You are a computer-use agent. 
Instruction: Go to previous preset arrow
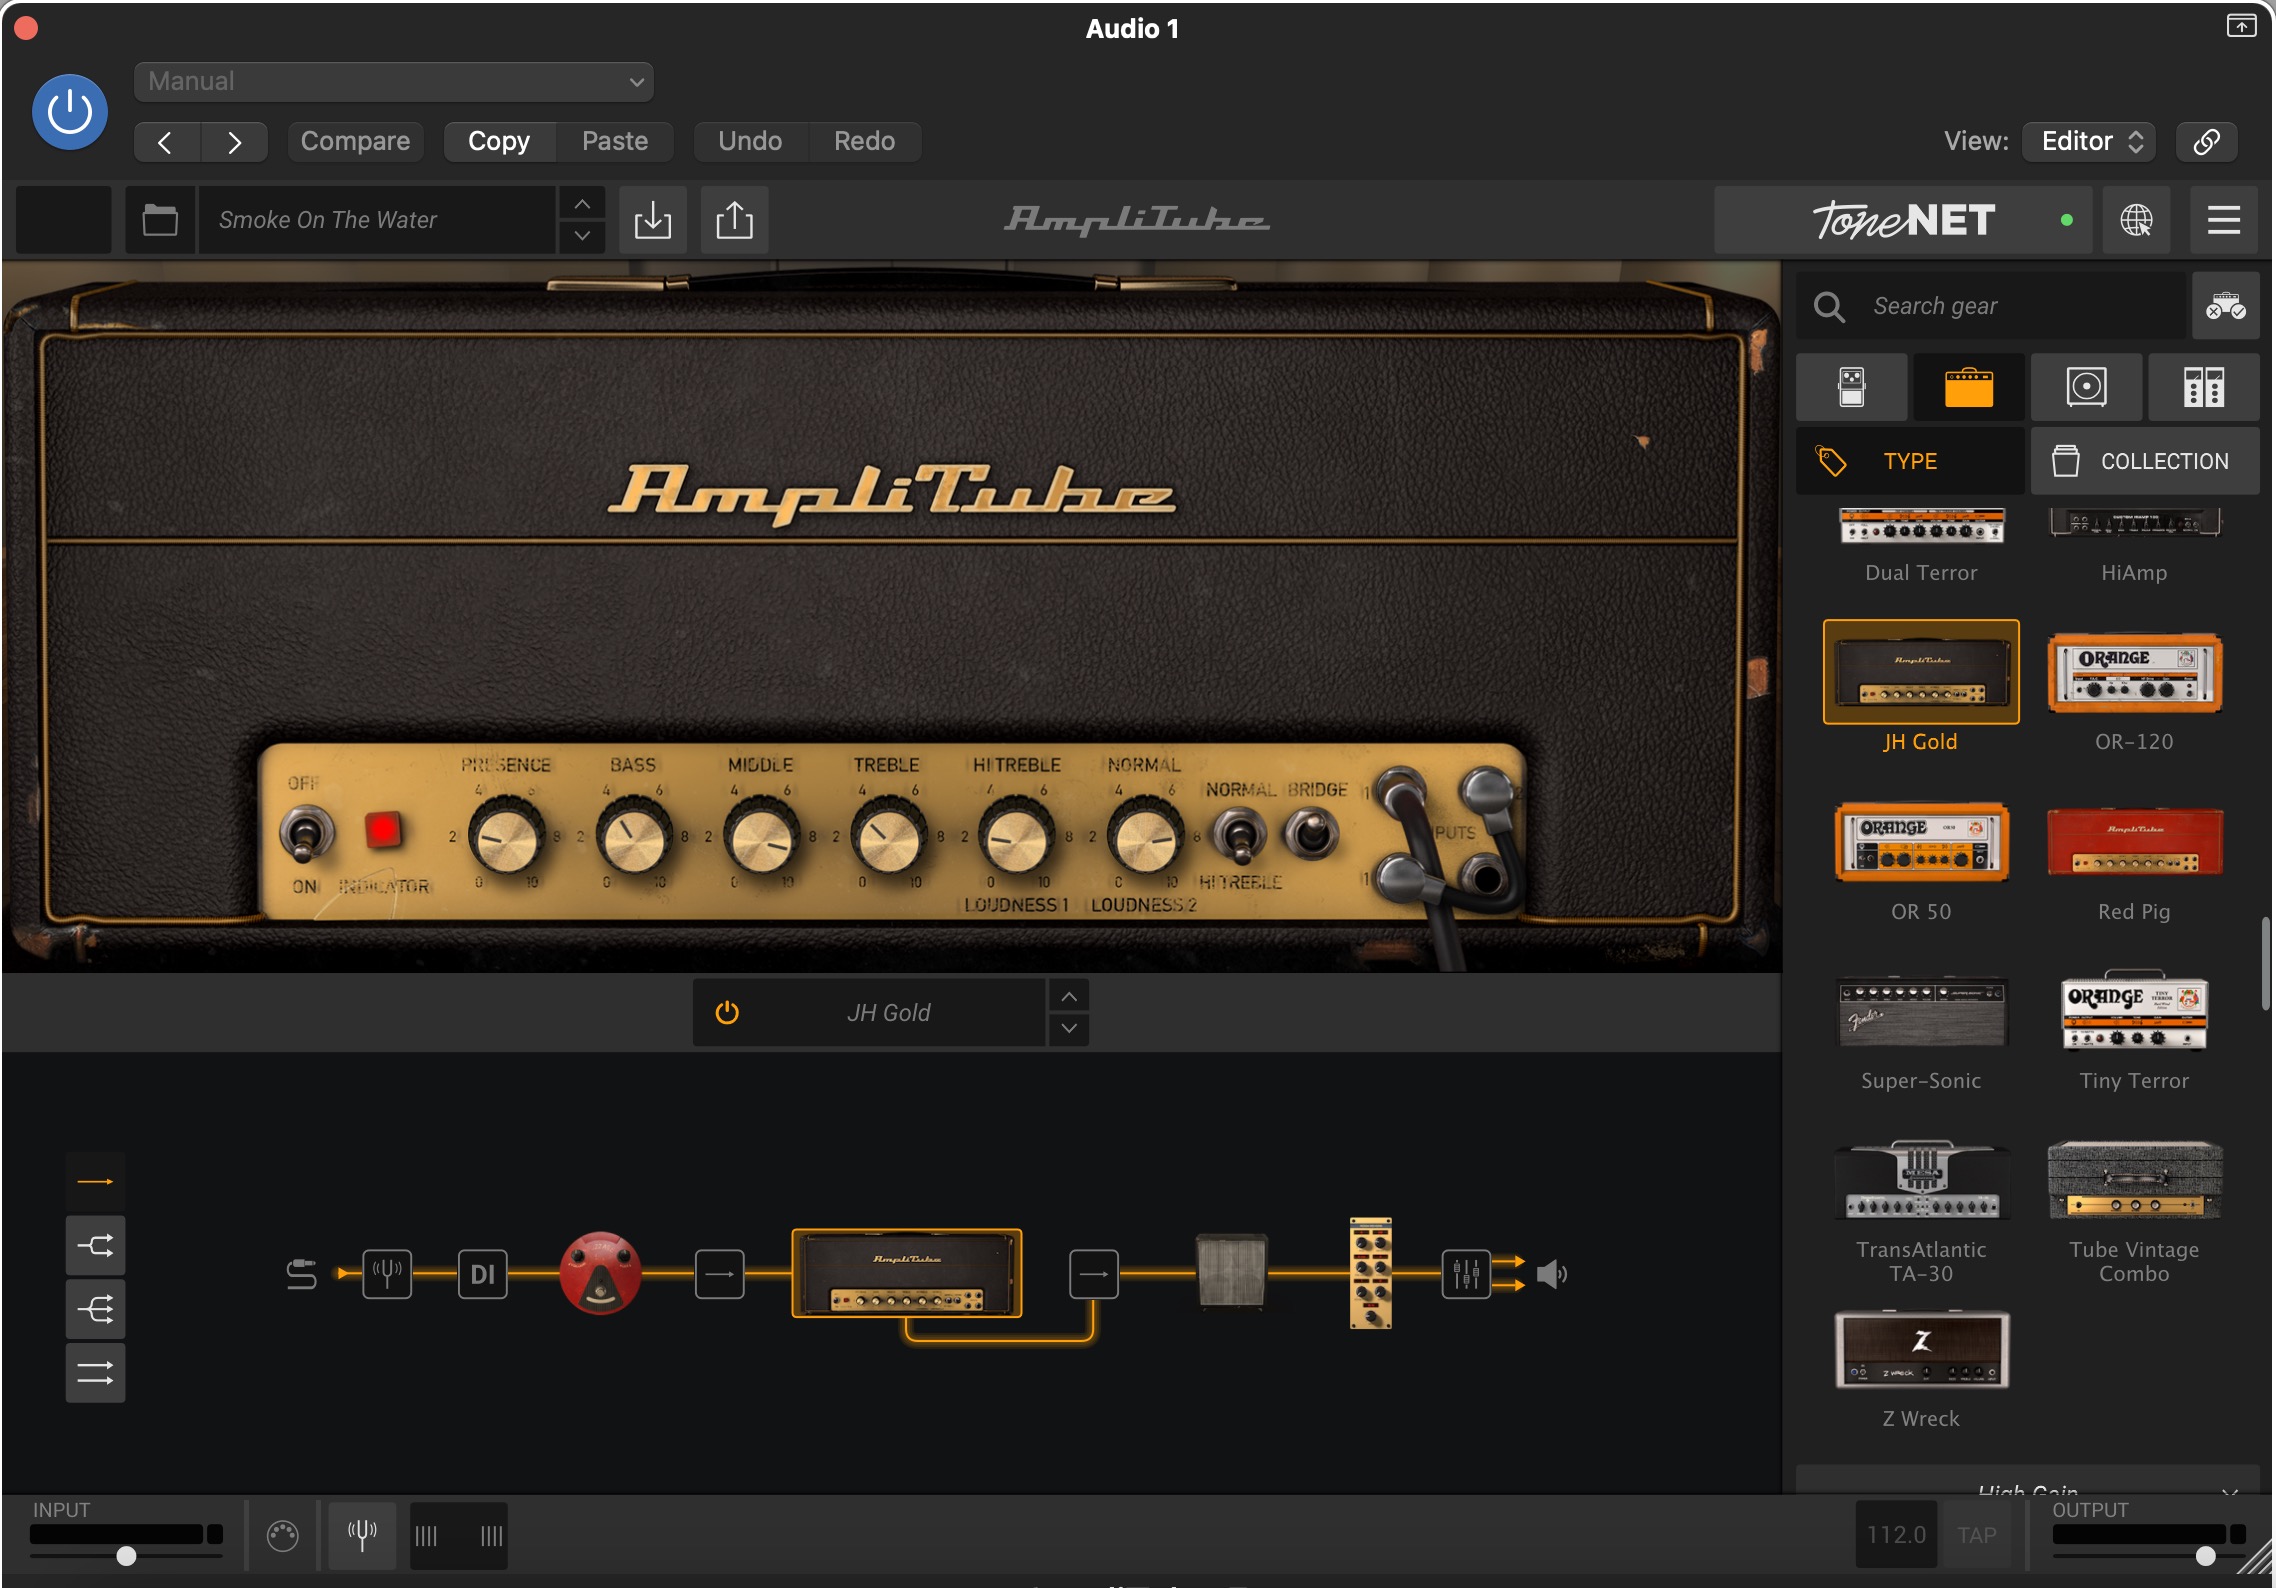pos(166,142)
